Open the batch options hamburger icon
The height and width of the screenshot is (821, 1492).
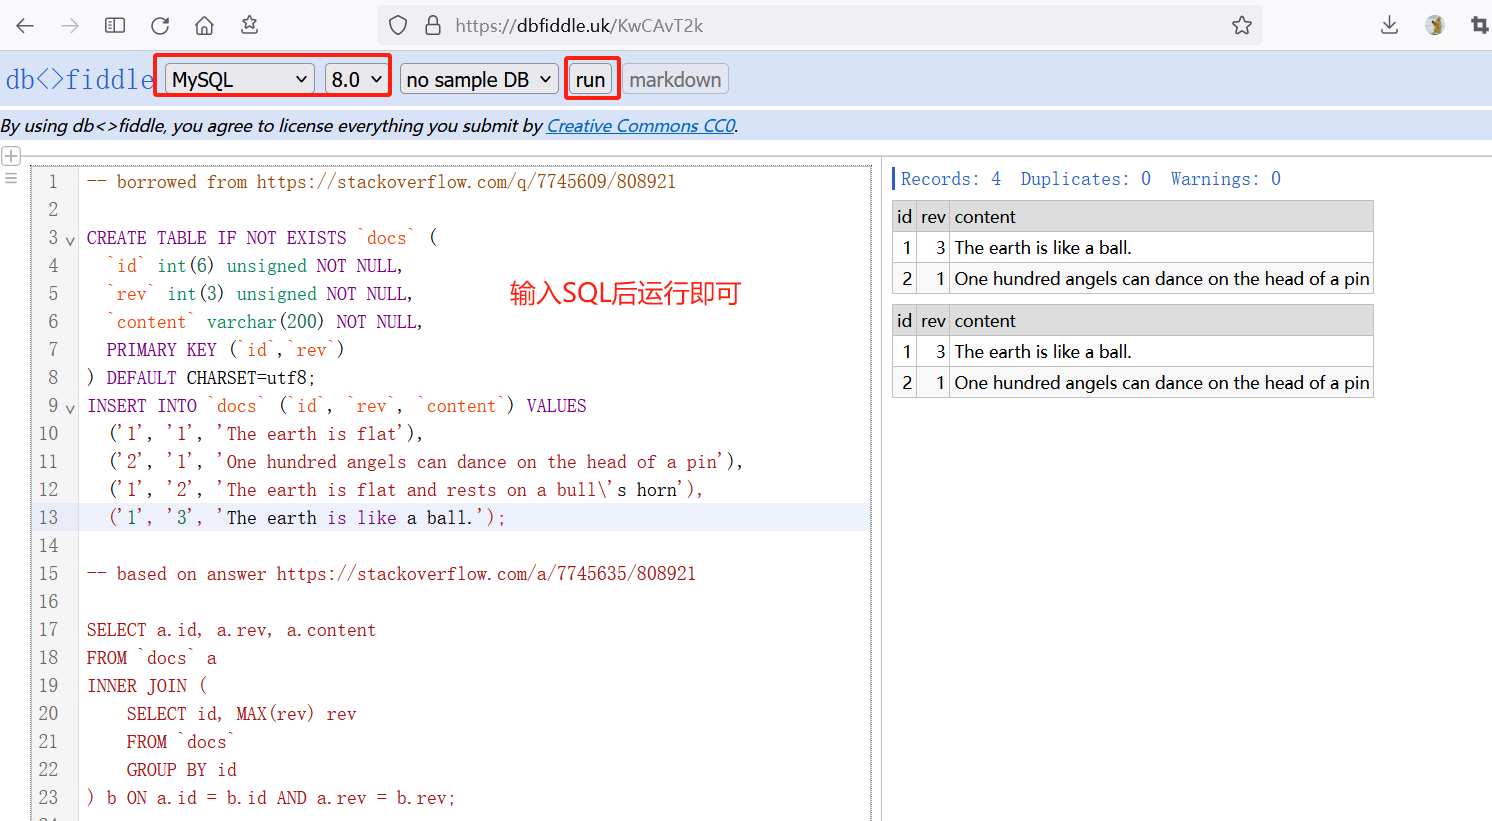[x=11, y=178]
